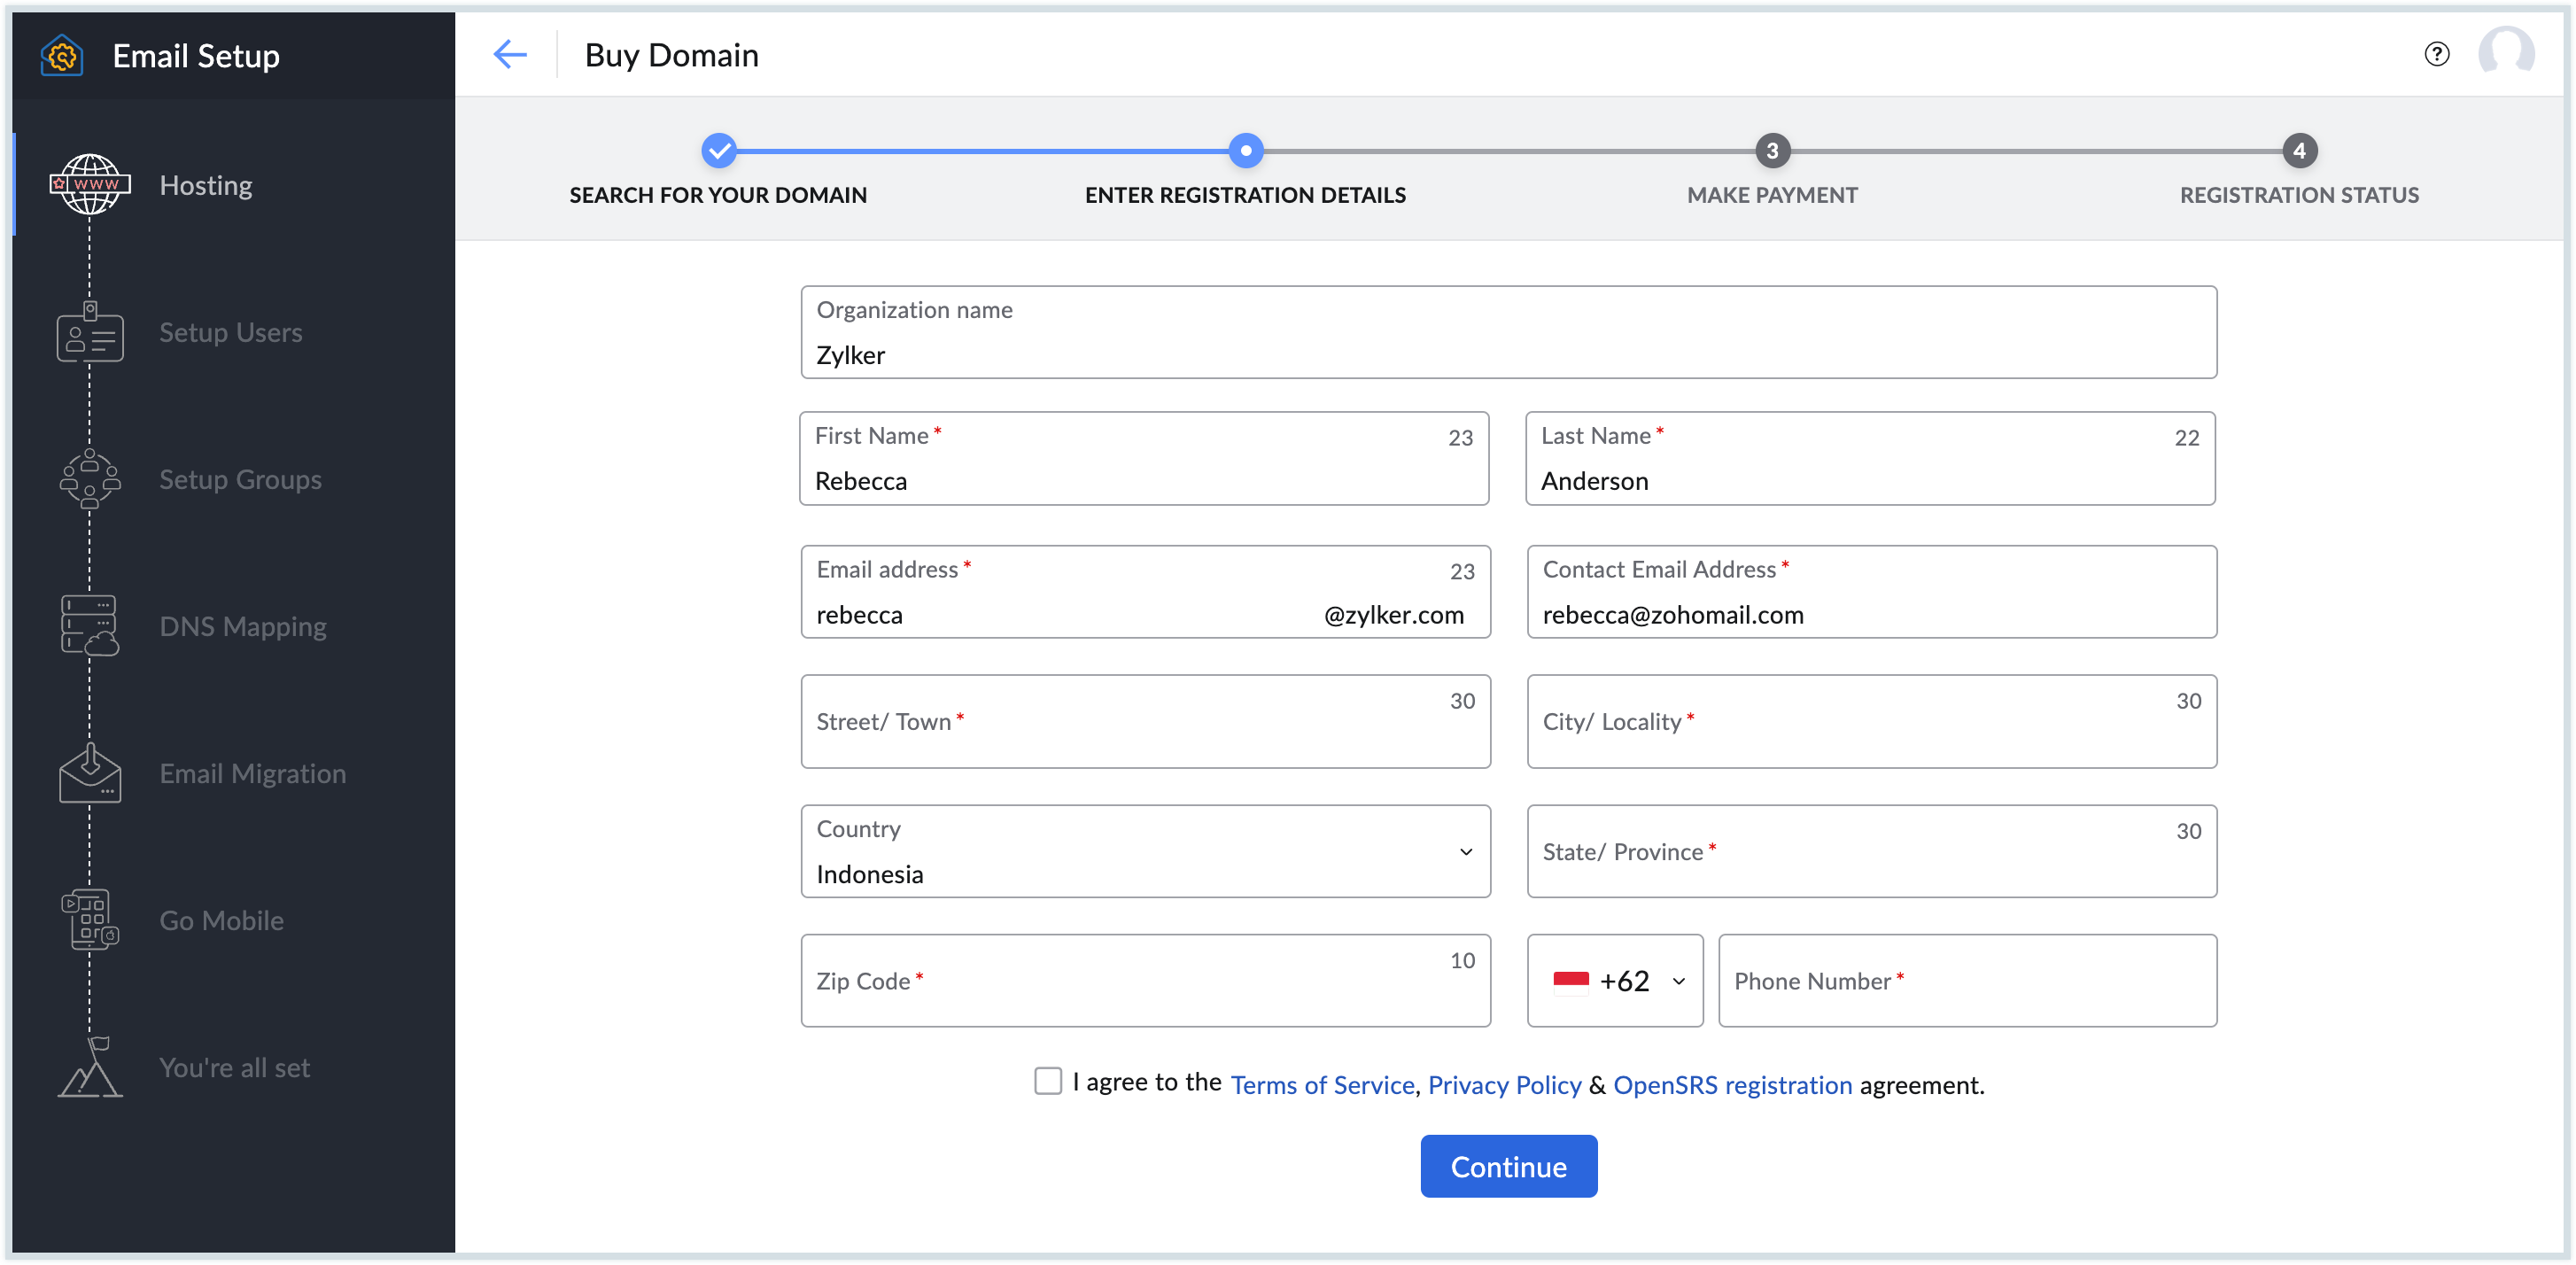Image resolution: width=2576 pixels, height=1265 pixels.
Task: Click the back arrow beside Buy Domain
Action: [x=510, y=54]
